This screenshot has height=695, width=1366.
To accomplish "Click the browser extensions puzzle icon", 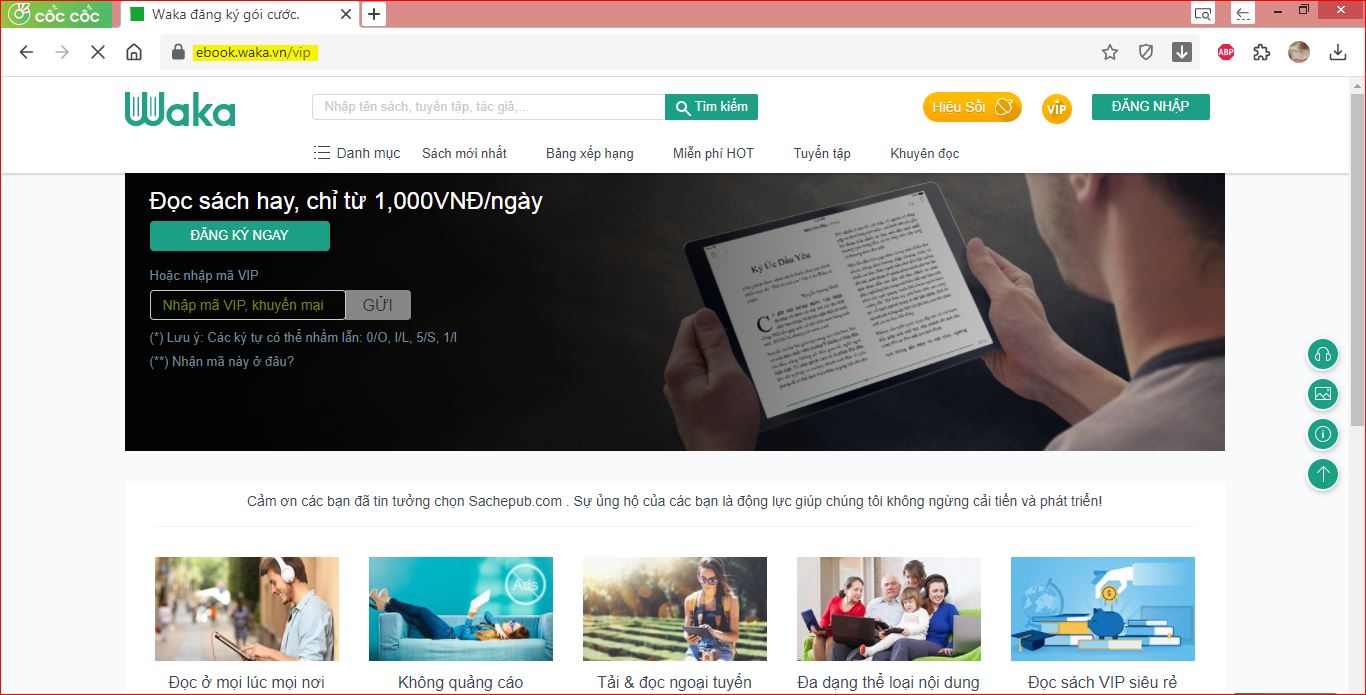I will 1261,53.
